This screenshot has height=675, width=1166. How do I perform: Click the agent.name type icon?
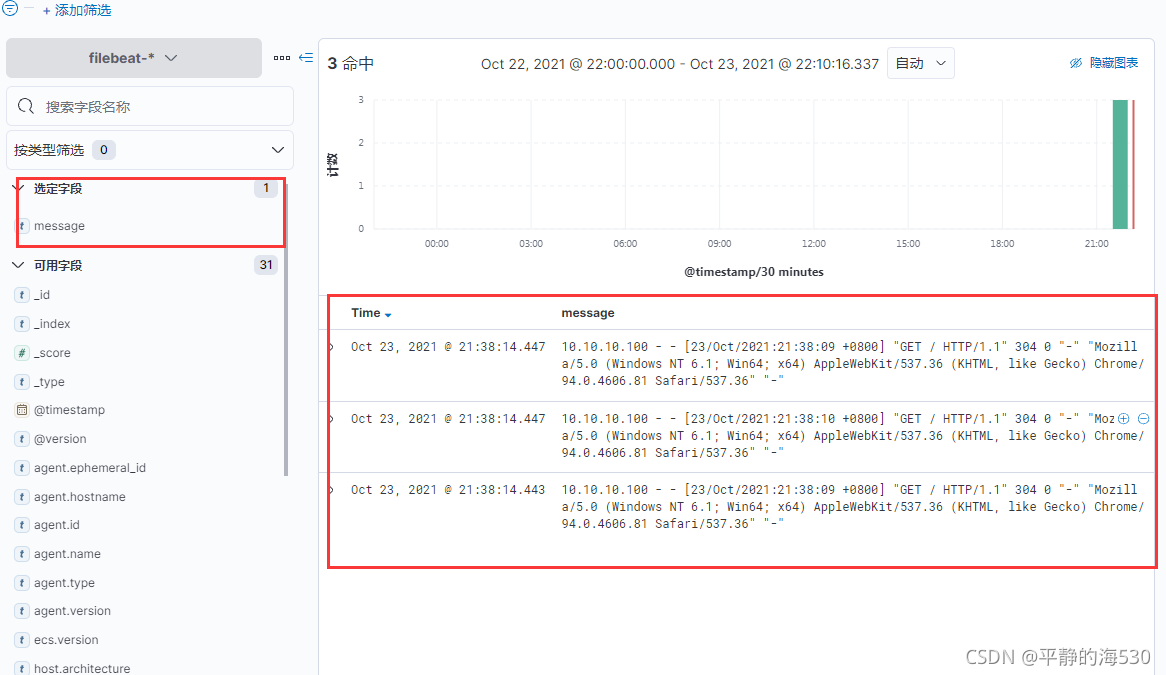22,555
